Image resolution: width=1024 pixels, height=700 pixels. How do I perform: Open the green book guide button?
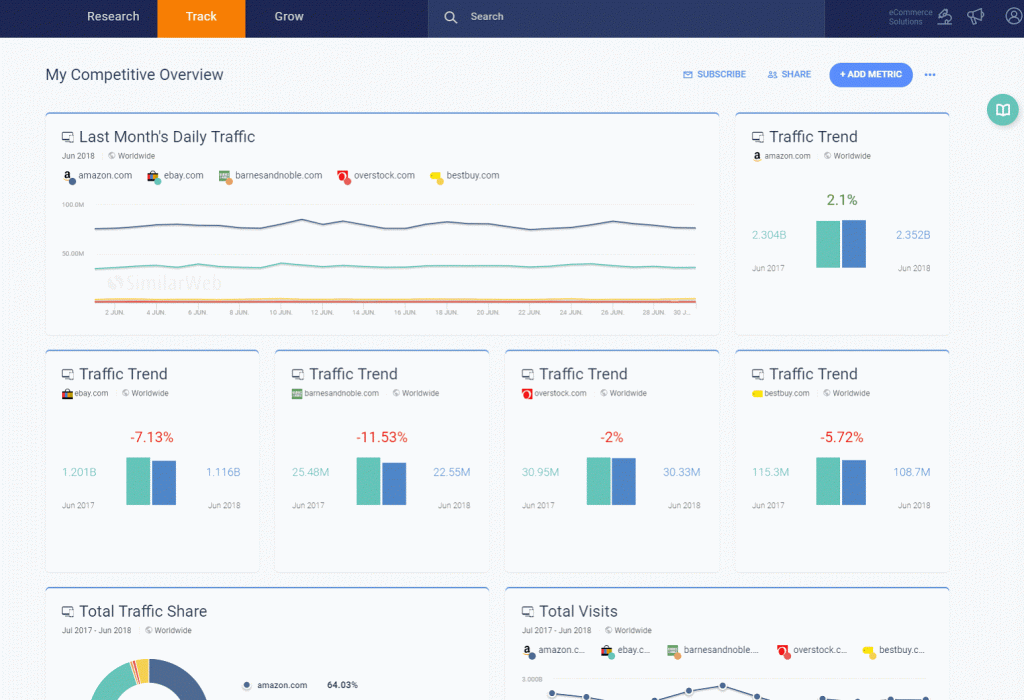coord(1002,110)
